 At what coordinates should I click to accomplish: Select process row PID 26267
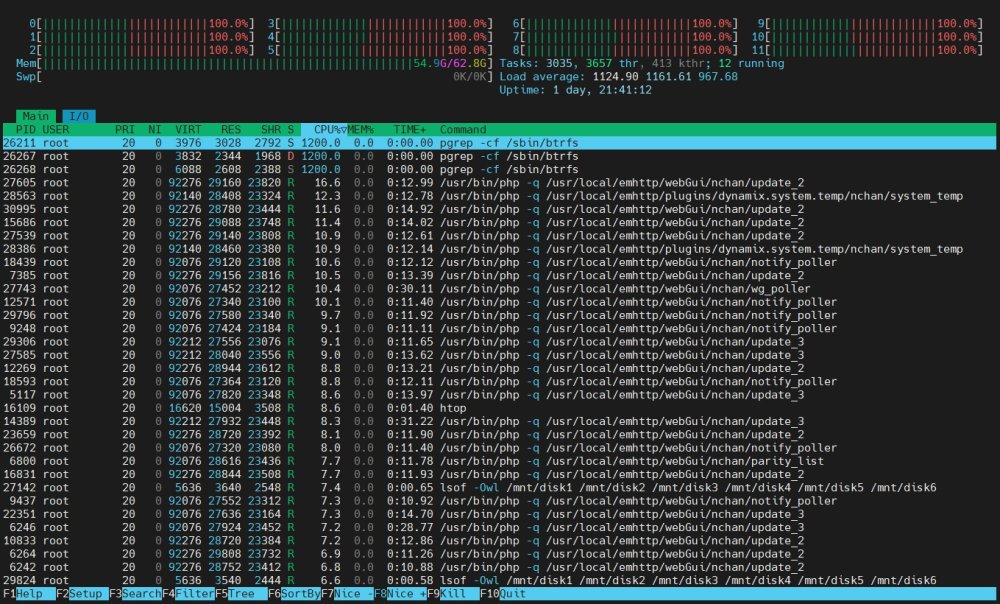[499, 156]
